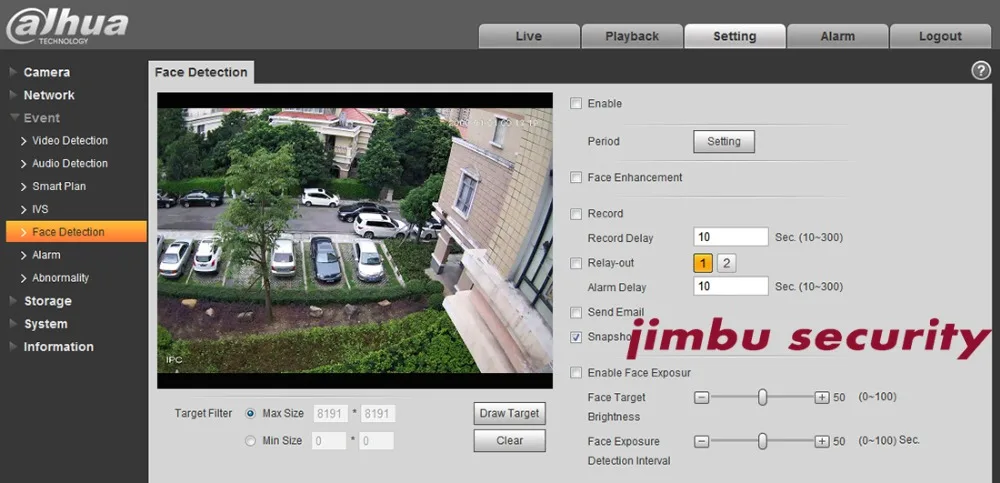Uncheck the Snapshot checkbox
This screenshot has width=1000, height=483.
576,337
